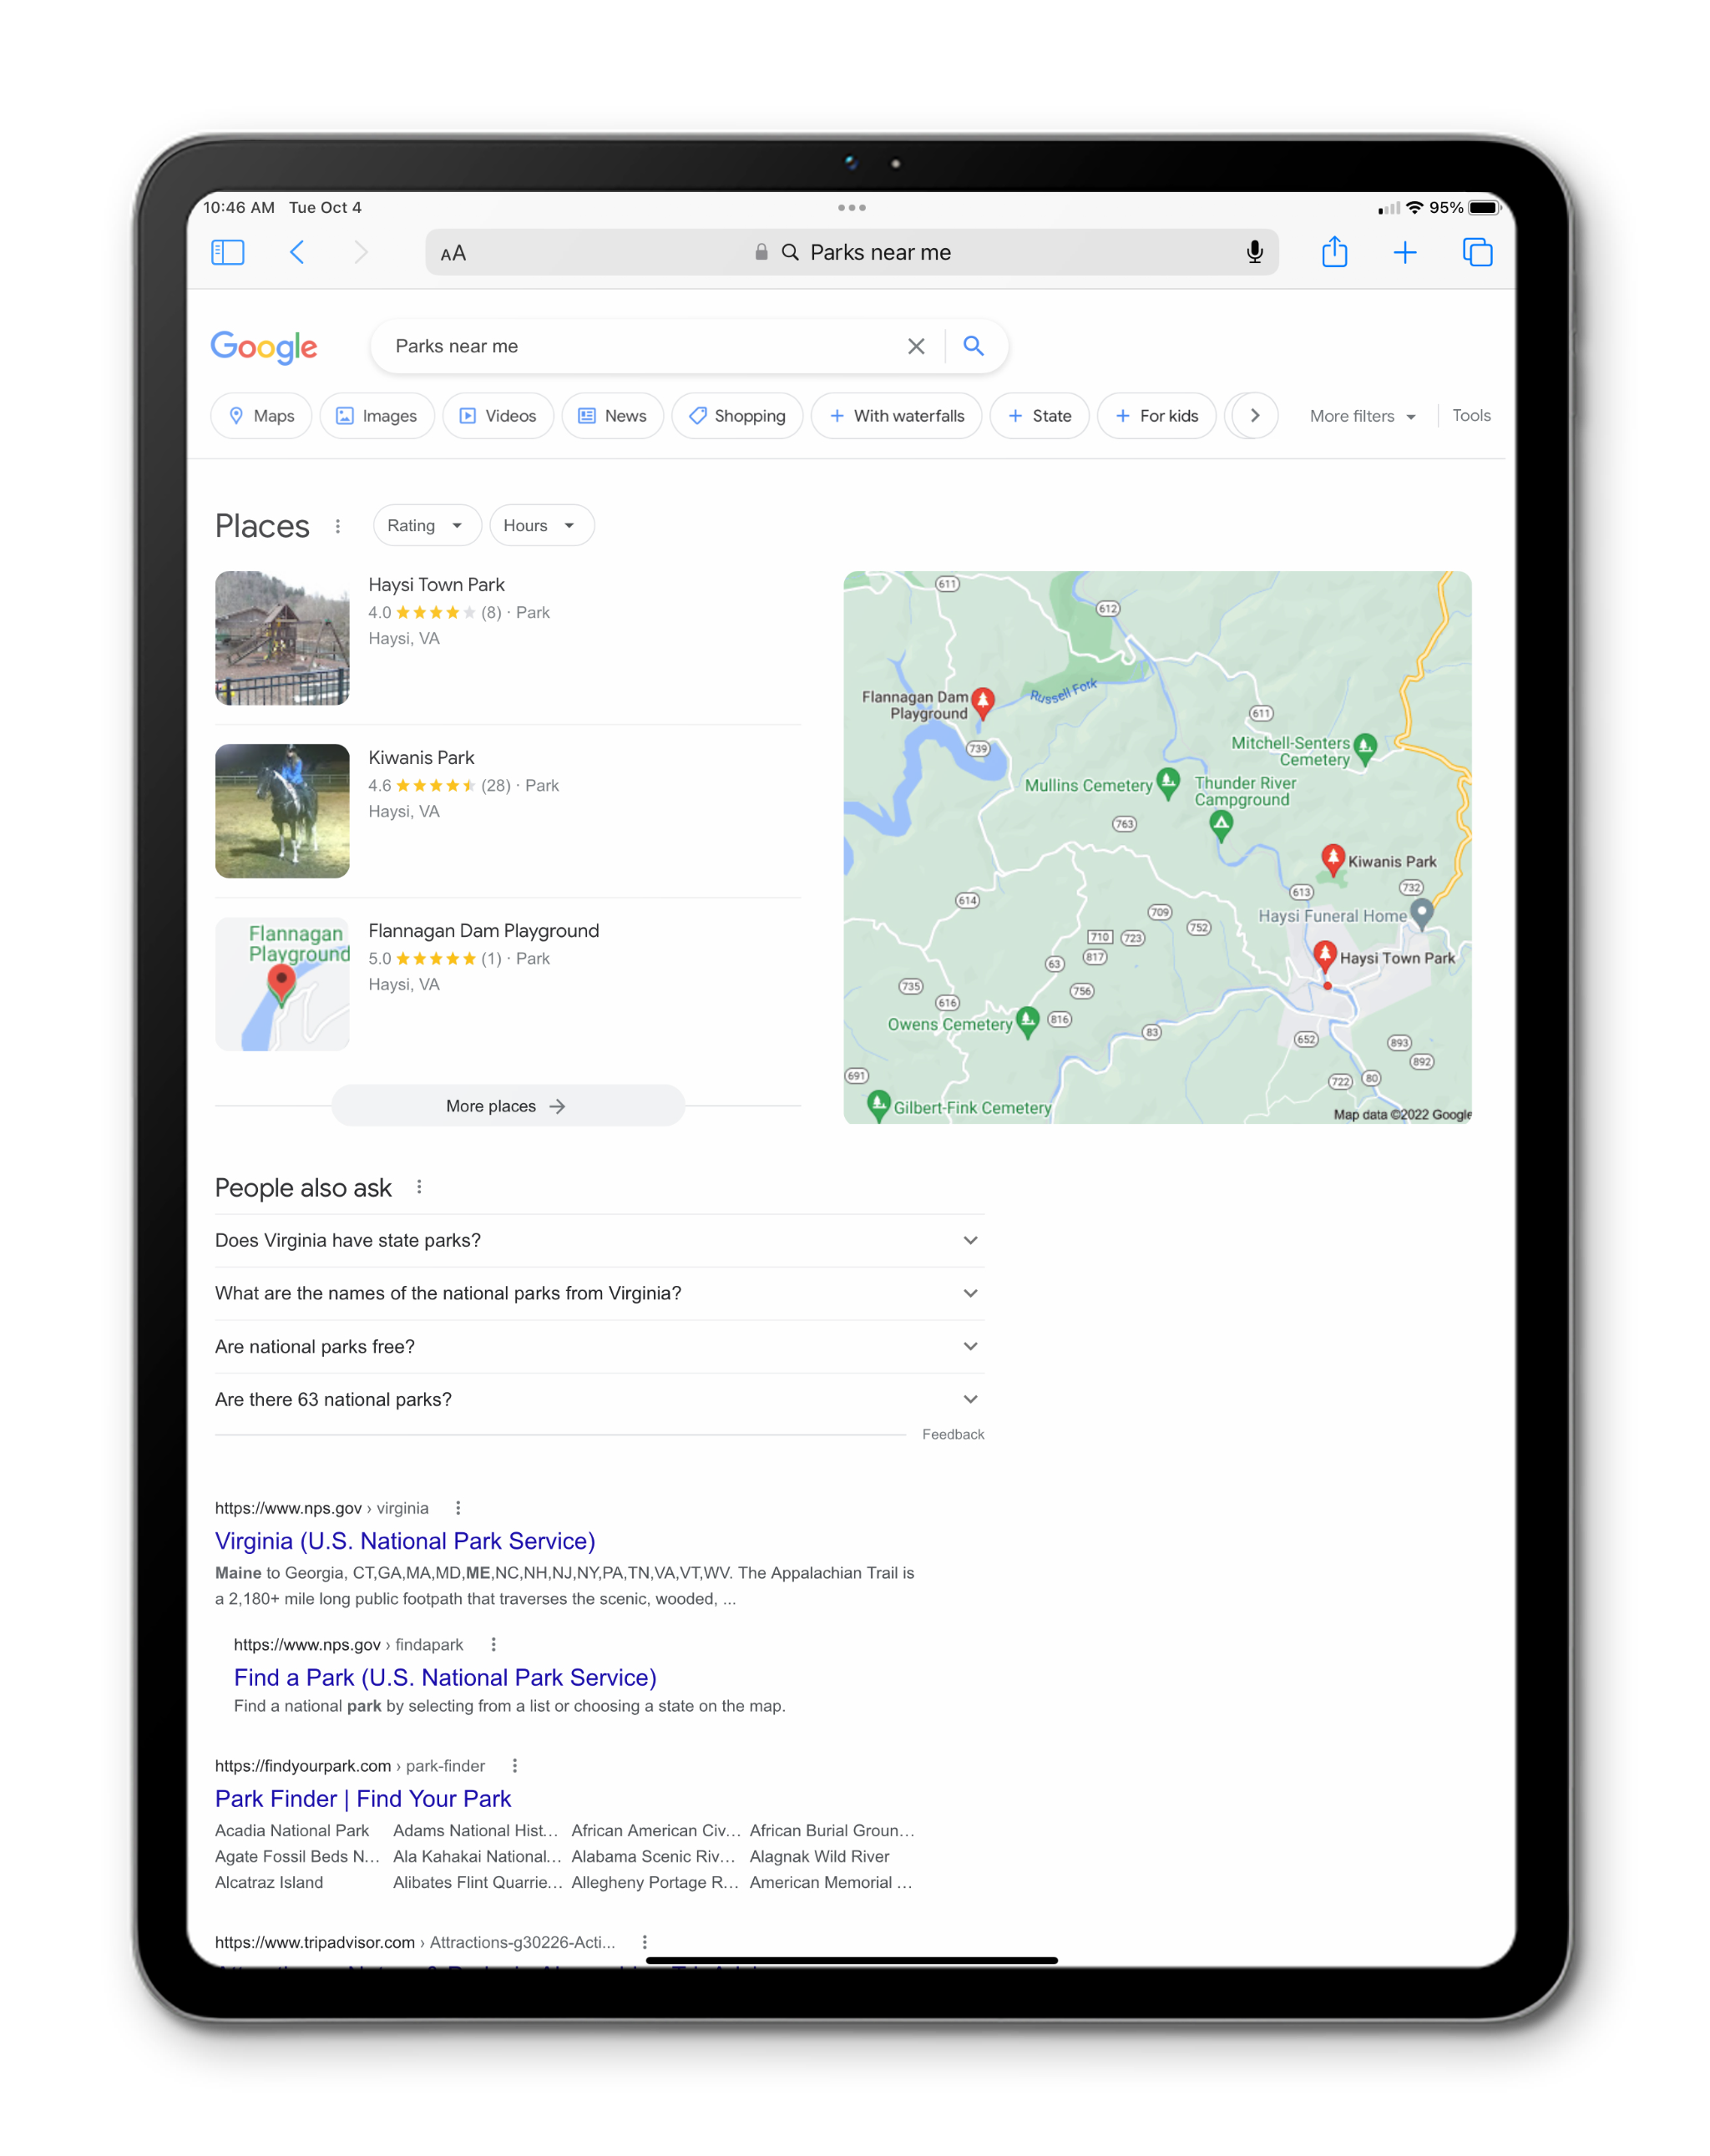
Task: Select the Haysi Town Park map pin
Action: [x=1325, y=955]
